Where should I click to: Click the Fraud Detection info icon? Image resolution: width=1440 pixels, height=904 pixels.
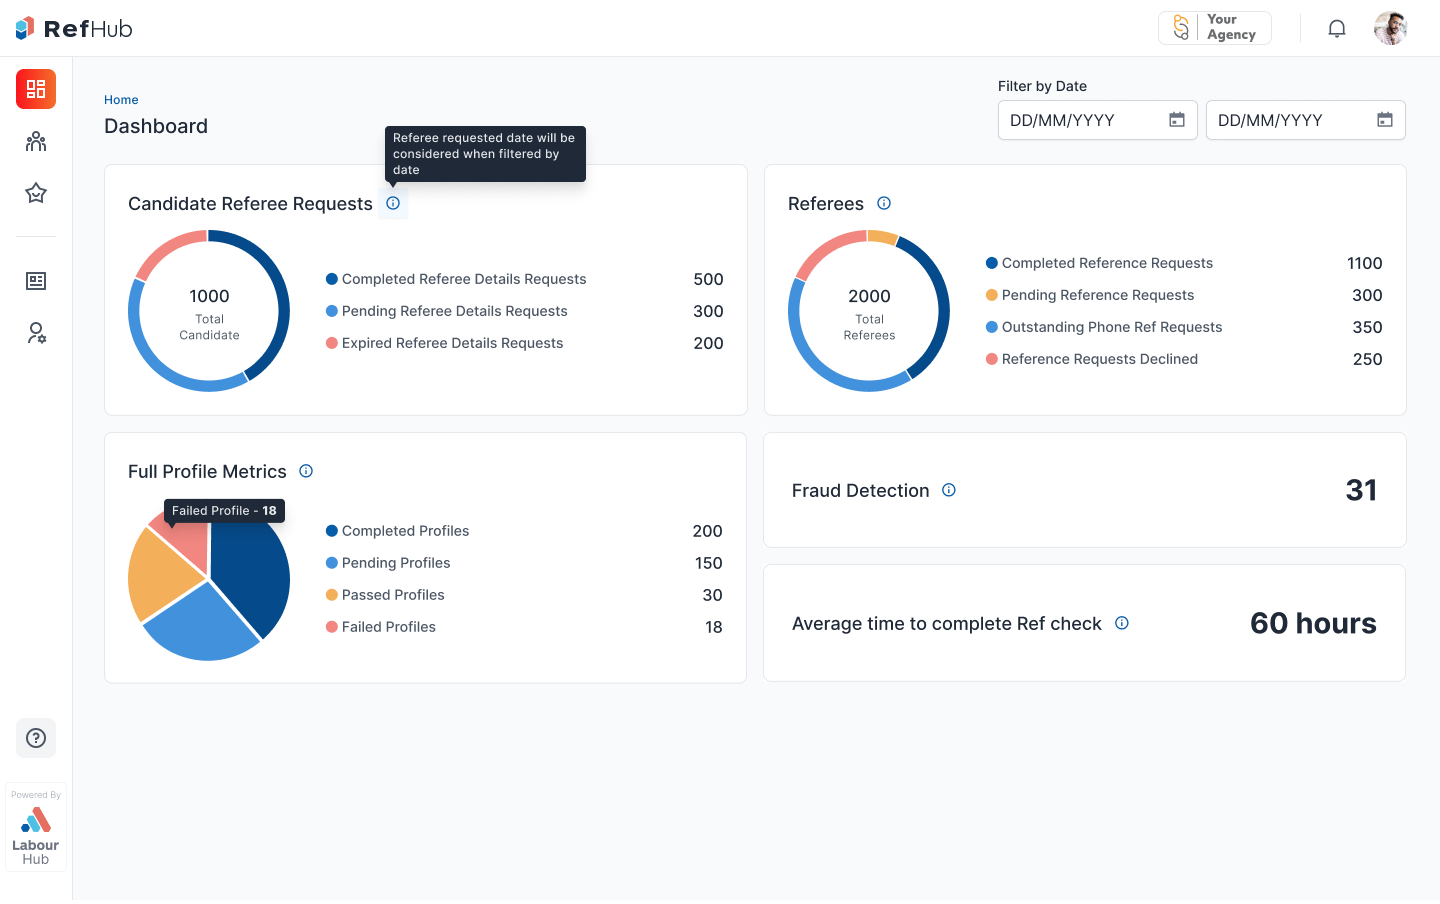949,490
